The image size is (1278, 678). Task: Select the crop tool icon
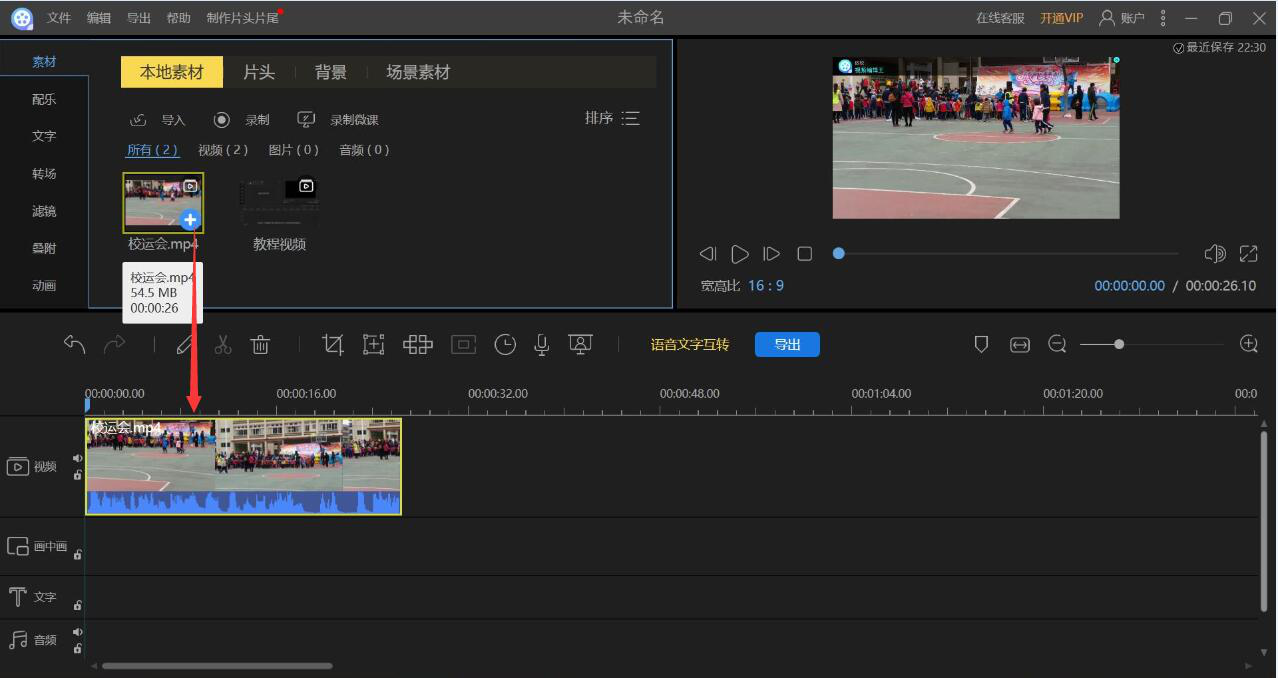pyautogui.click(x=333, y=345)
